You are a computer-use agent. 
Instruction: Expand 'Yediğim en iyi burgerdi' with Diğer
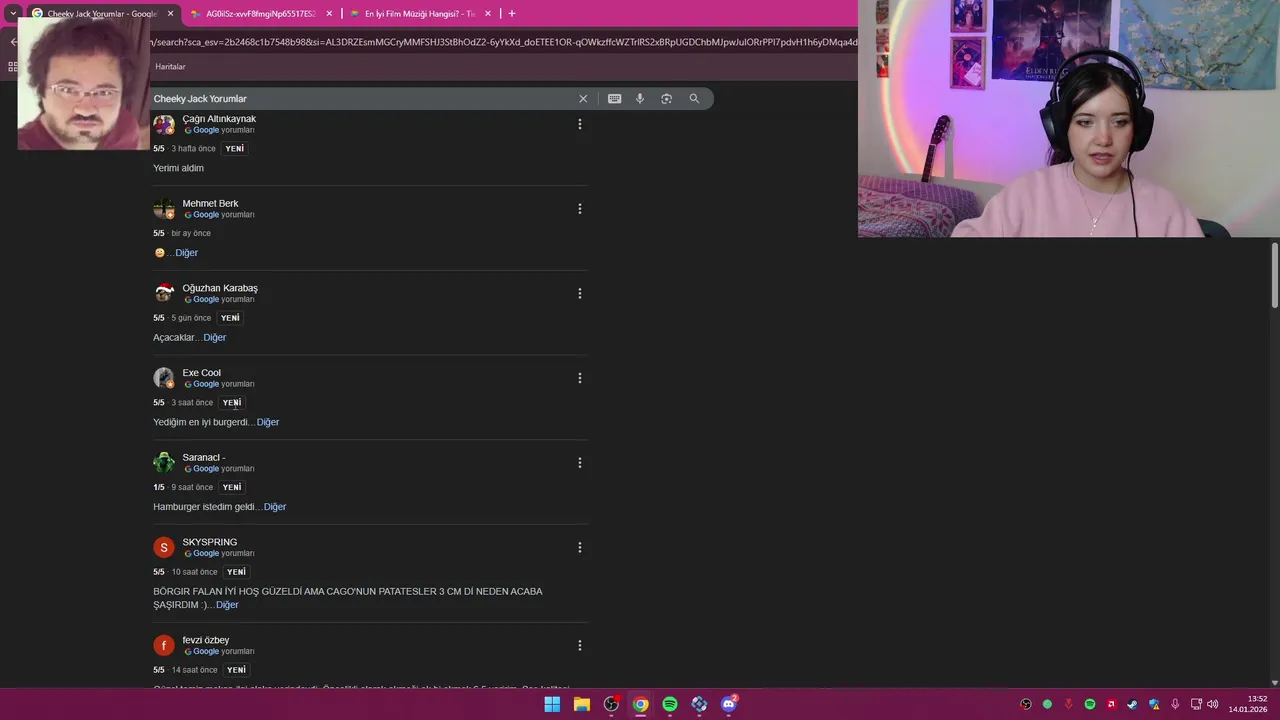pos(268,422)
